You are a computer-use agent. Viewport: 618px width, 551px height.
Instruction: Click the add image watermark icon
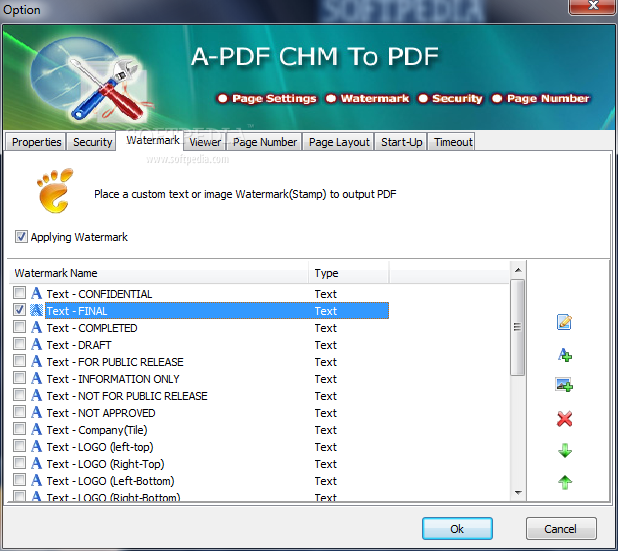[564, 385]
